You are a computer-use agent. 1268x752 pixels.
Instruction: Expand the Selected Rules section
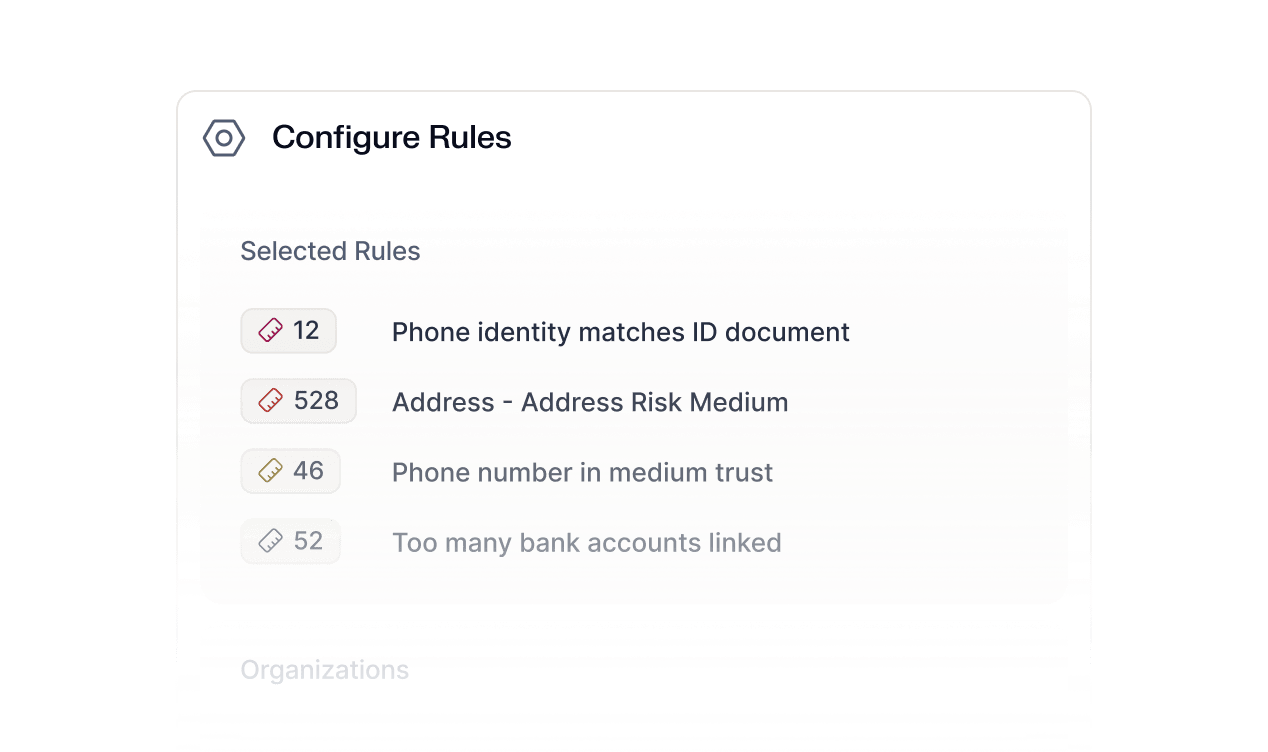click(x=330, y=251)
